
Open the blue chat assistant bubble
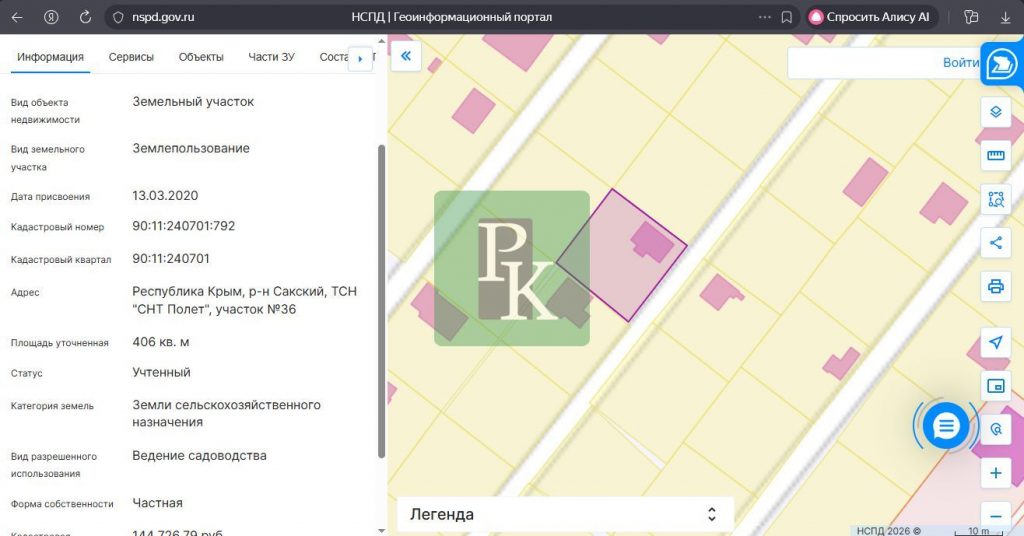[945, 427]
